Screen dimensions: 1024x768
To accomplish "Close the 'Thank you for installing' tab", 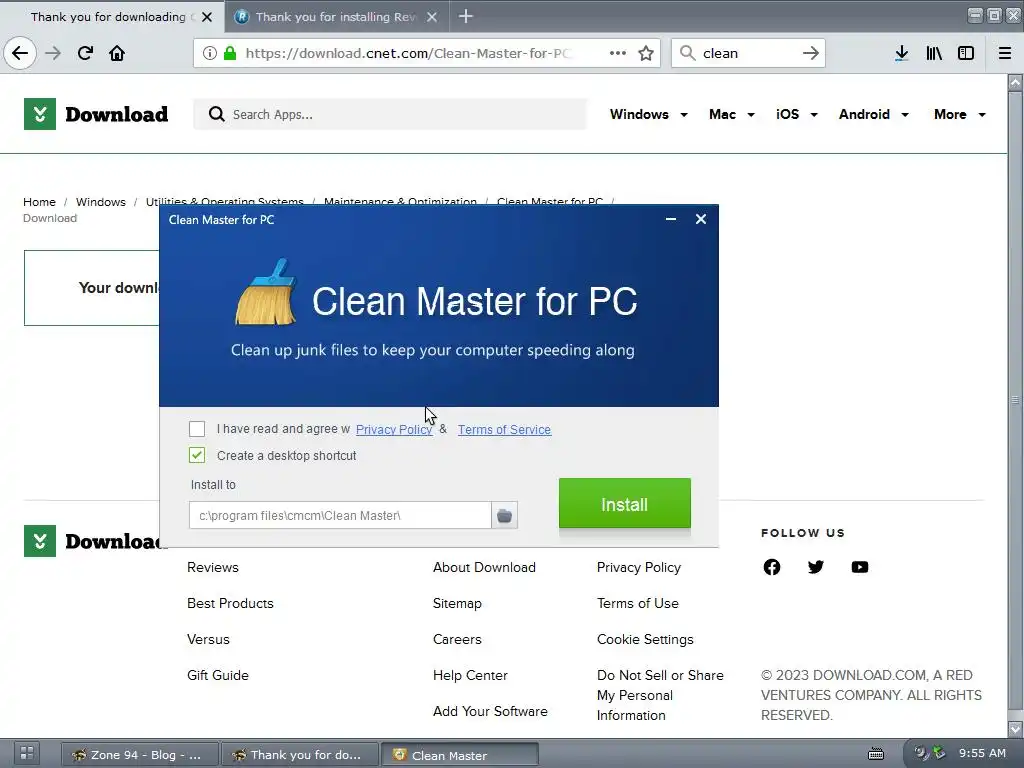I will [432, 17].
